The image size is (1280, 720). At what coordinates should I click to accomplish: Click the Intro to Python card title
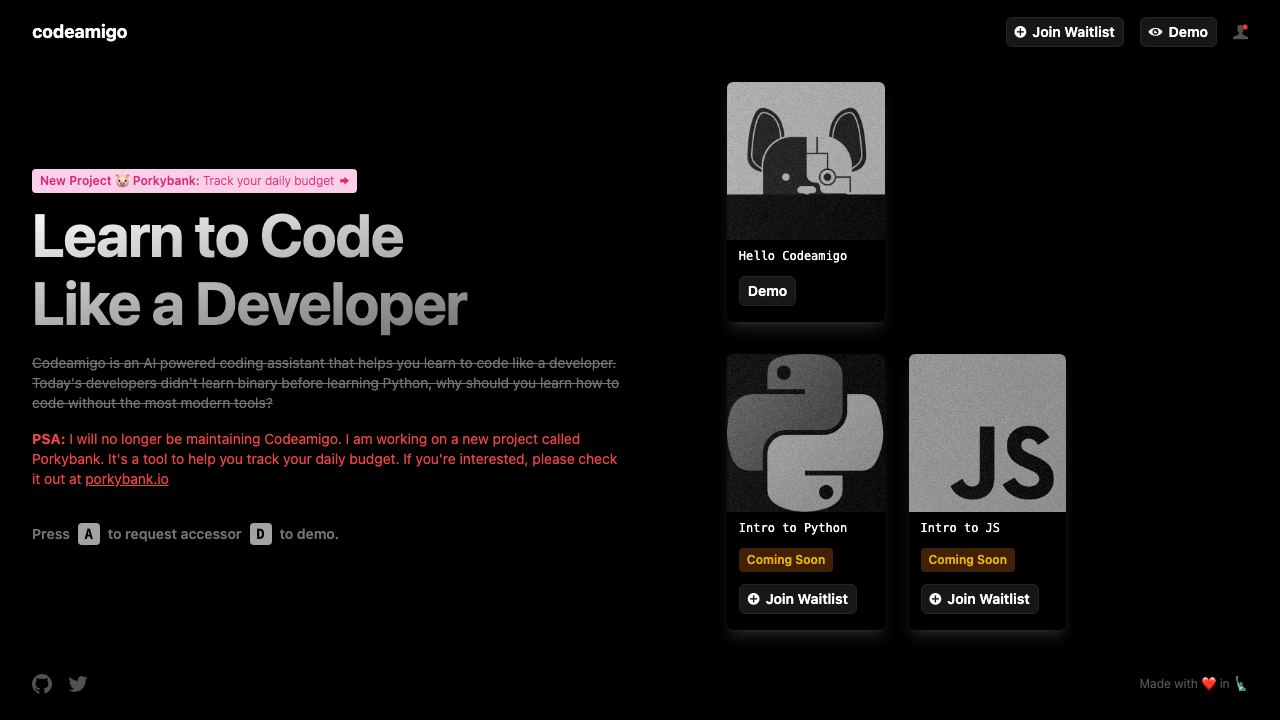(793, 528)
